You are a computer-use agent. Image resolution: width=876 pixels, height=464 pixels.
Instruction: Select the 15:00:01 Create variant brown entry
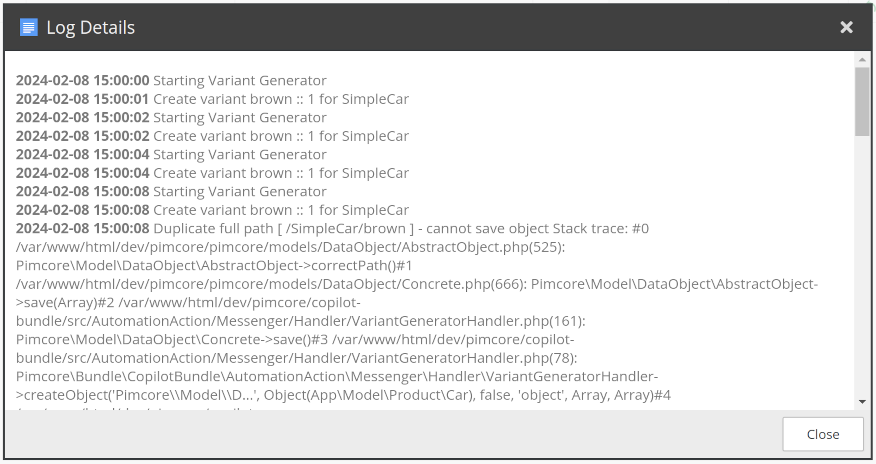point(212,99)
